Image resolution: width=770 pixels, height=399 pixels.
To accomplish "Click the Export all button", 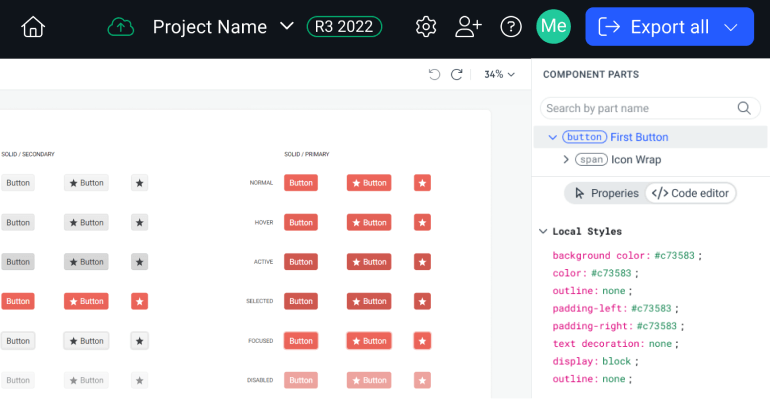I will (669, 27).
